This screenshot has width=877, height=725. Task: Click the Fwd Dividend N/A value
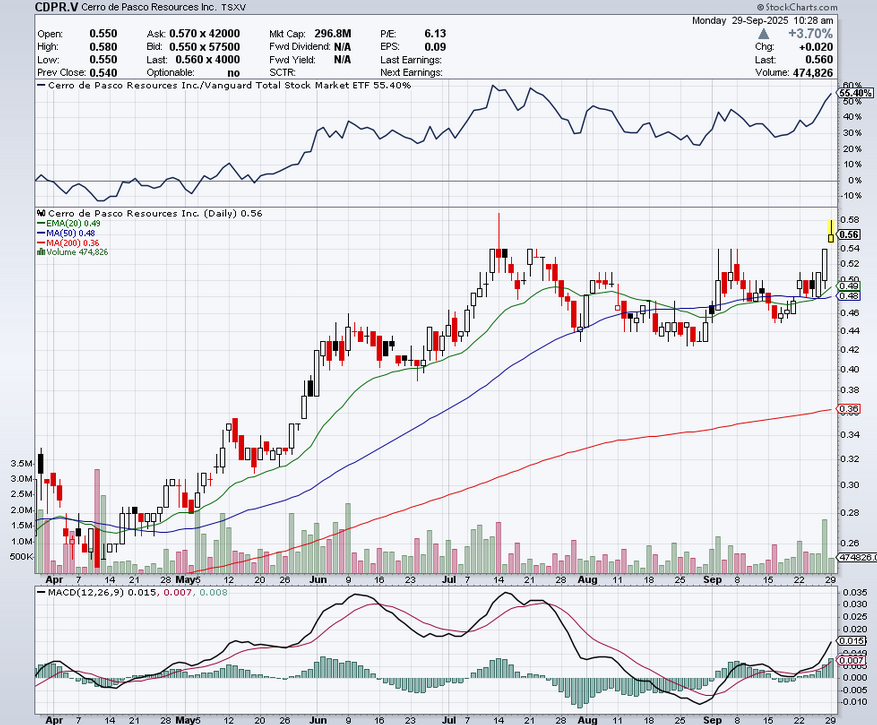(342, 47)
